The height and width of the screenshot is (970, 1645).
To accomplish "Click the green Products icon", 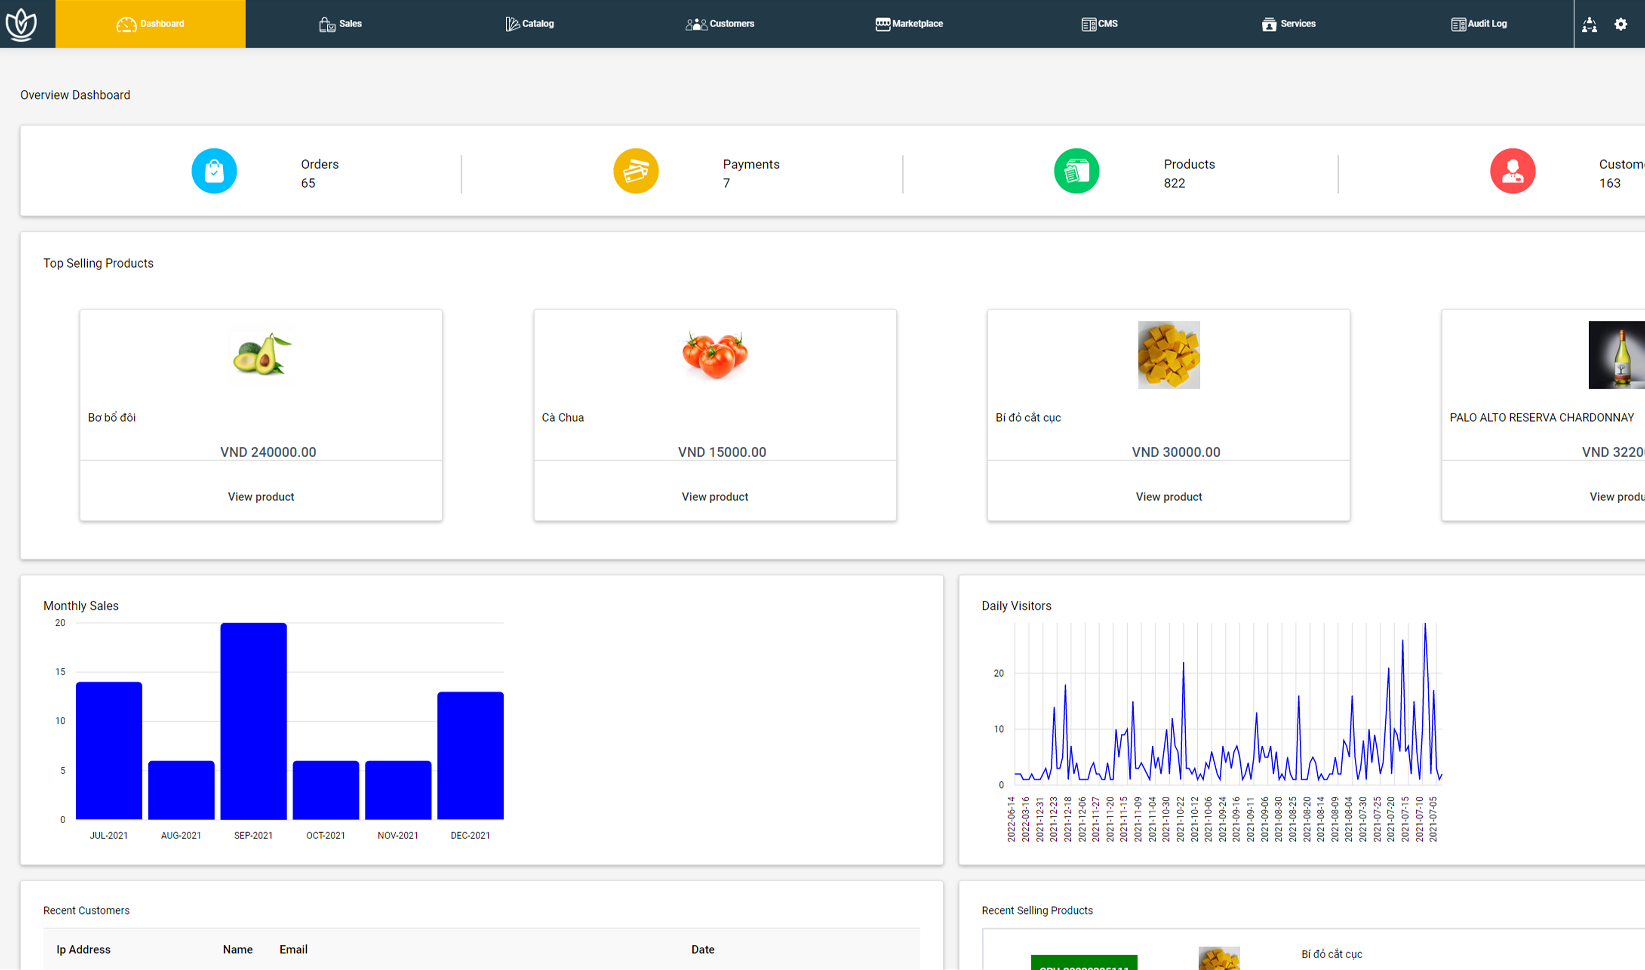I will click(1076, 171).
